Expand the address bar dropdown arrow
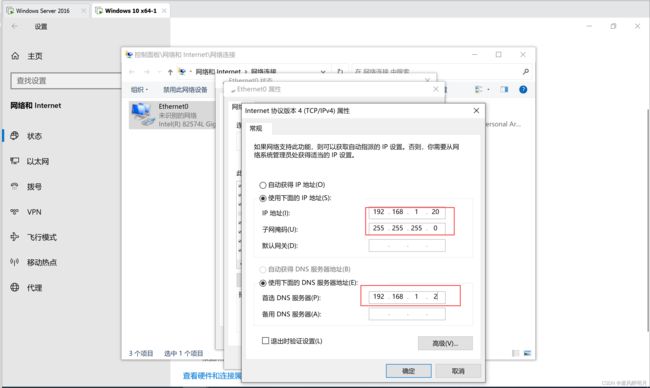 323,72
